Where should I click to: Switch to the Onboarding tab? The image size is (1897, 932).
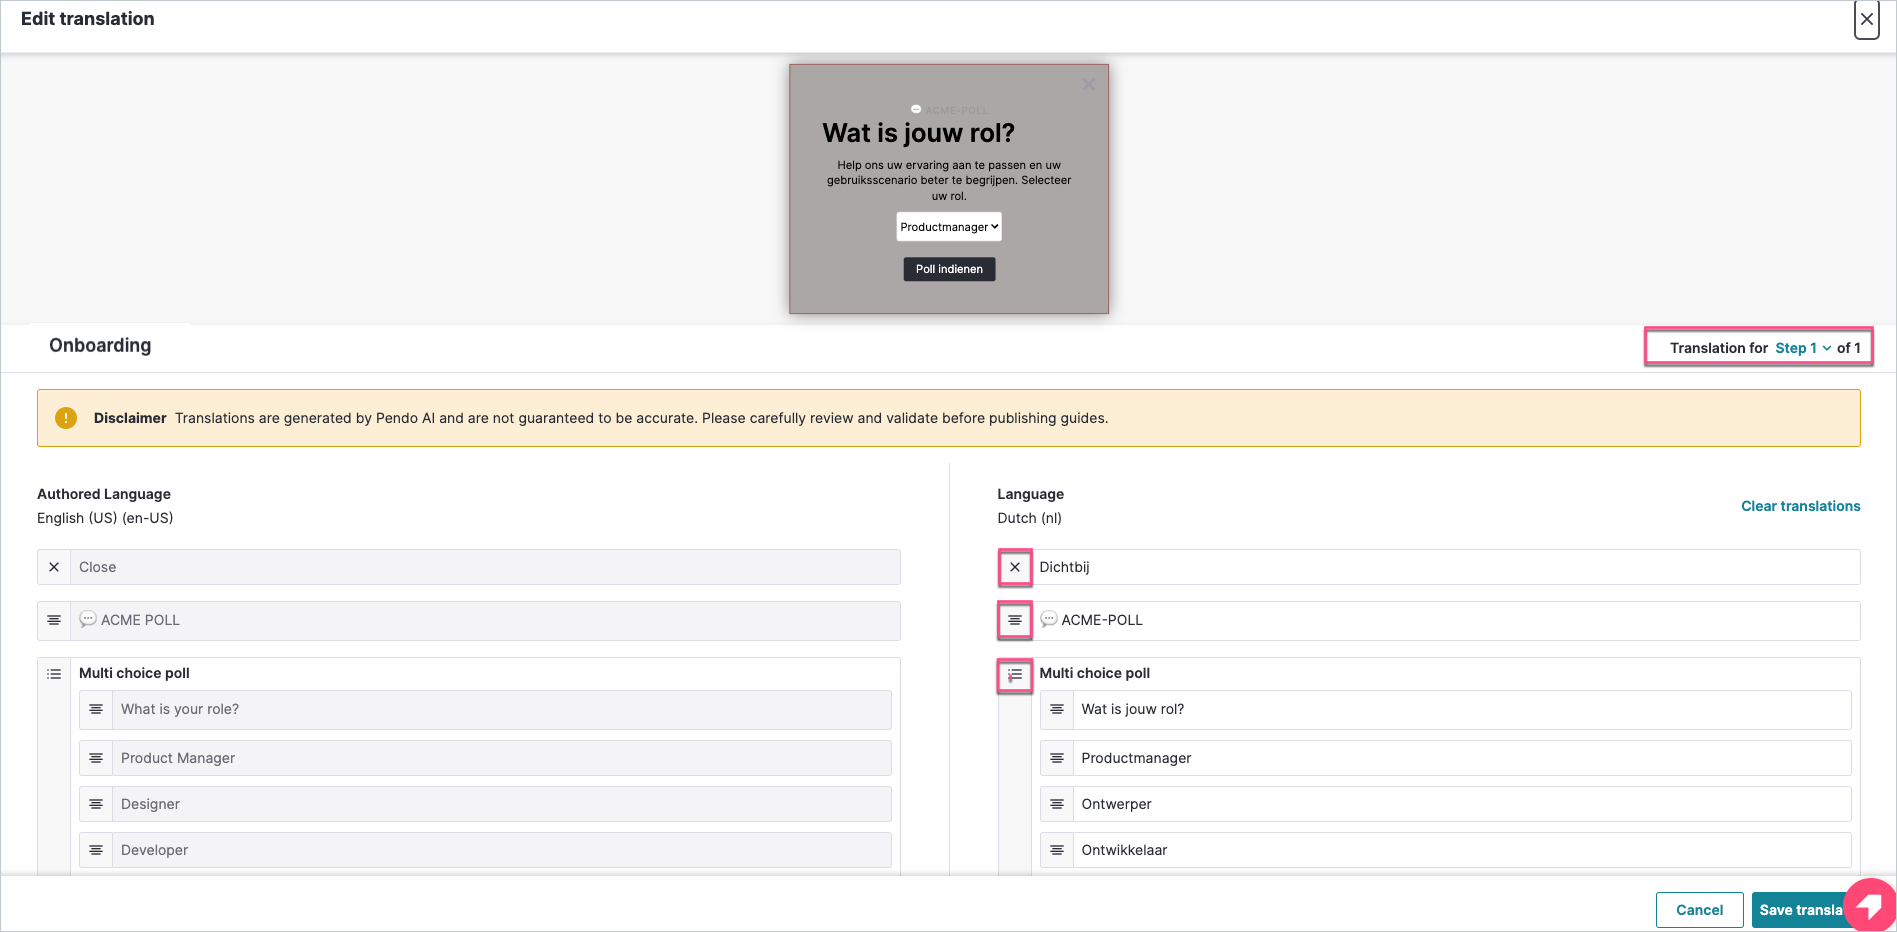(x=100, y=345)
